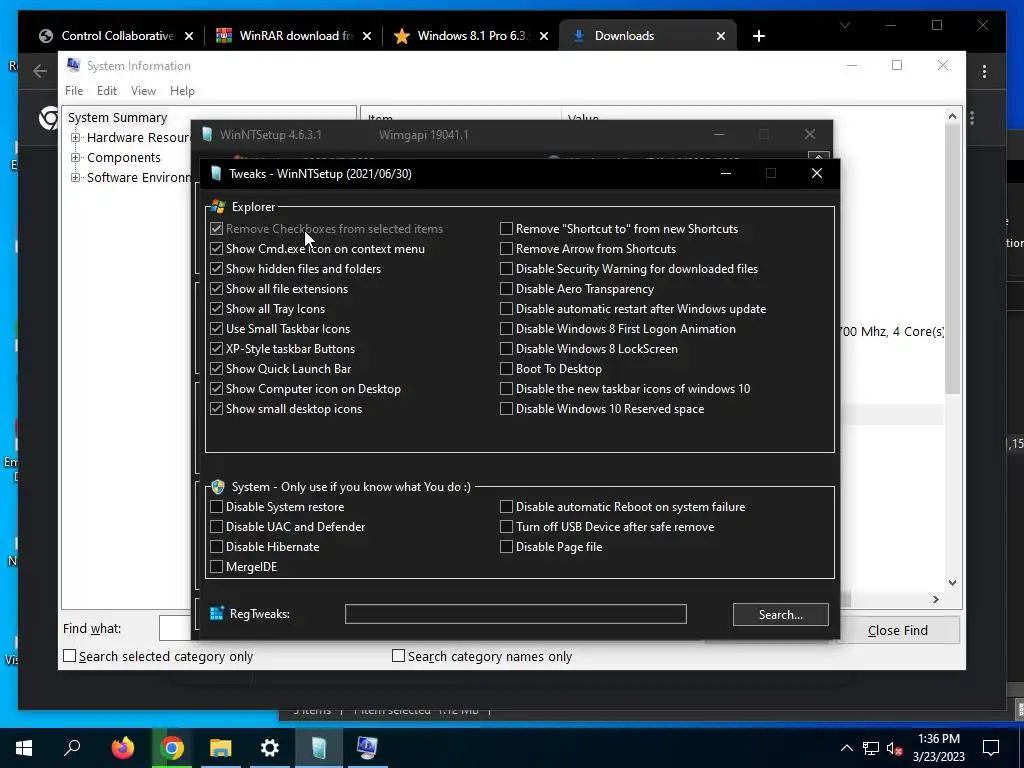
Task: Click the Search... button
Action: [780, 615]
